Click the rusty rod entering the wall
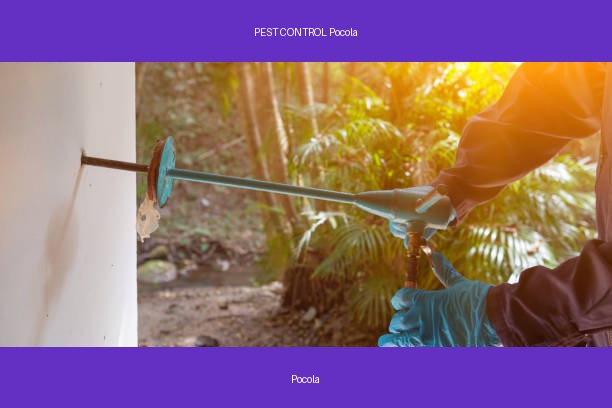612x408 pixels. click(x=114, y=164)
